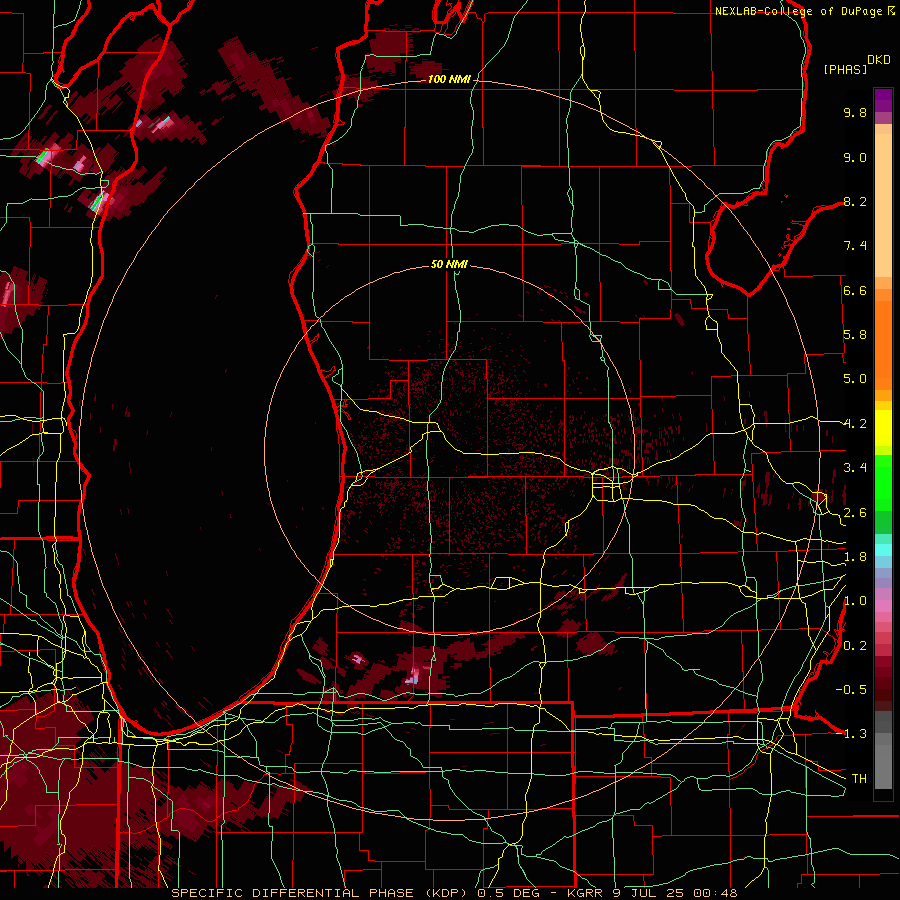This screenshot has height=900, width=900.
Task: Click the 7.4 scale value
Action: [x=855, y=246]
